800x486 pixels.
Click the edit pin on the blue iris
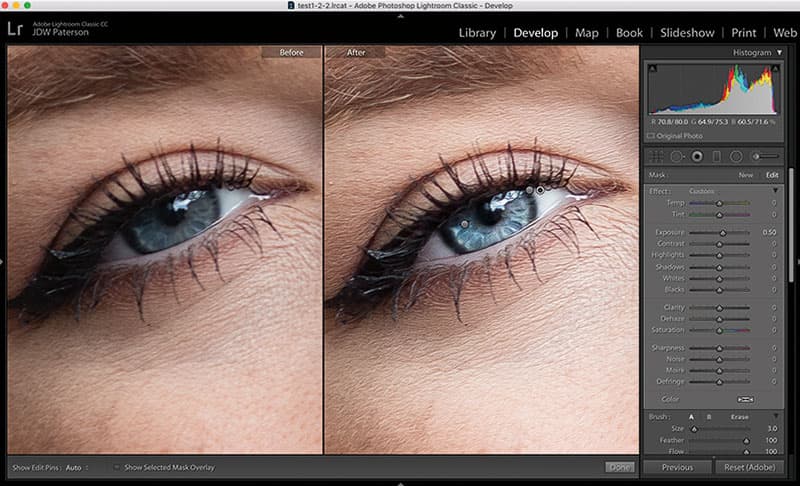464,223
